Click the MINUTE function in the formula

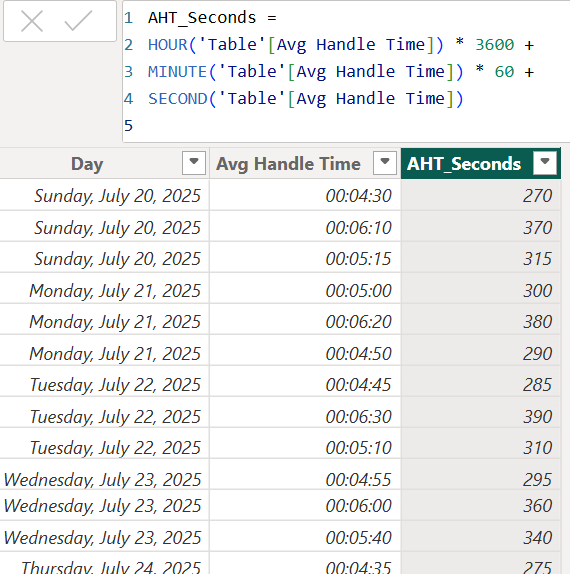[177, 72]
